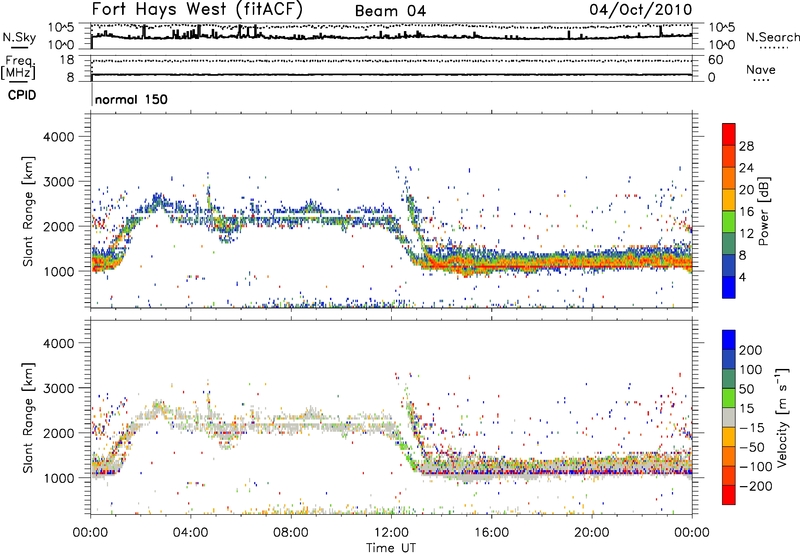Click the "16:00" time tick label

(x=491, y=533)
